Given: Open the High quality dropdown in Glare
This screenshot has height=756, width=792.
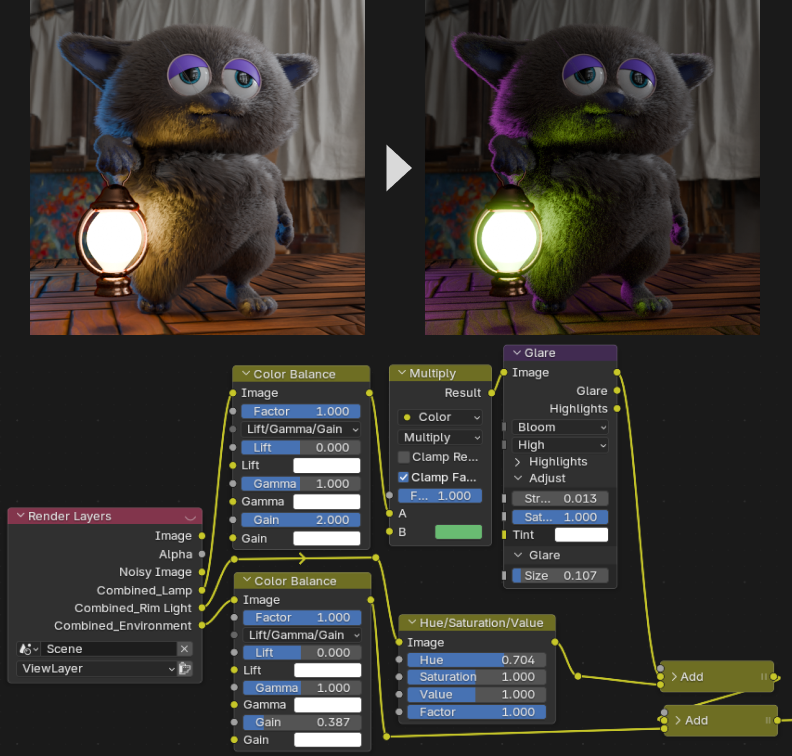Looking at the screenshot, I should 560,445.
